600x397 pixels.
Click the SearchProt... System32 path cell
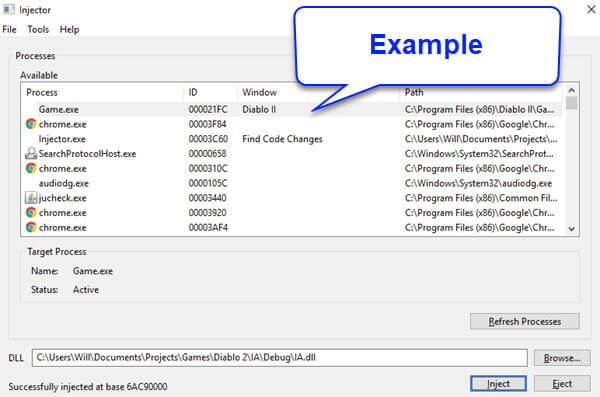[479, 154]
